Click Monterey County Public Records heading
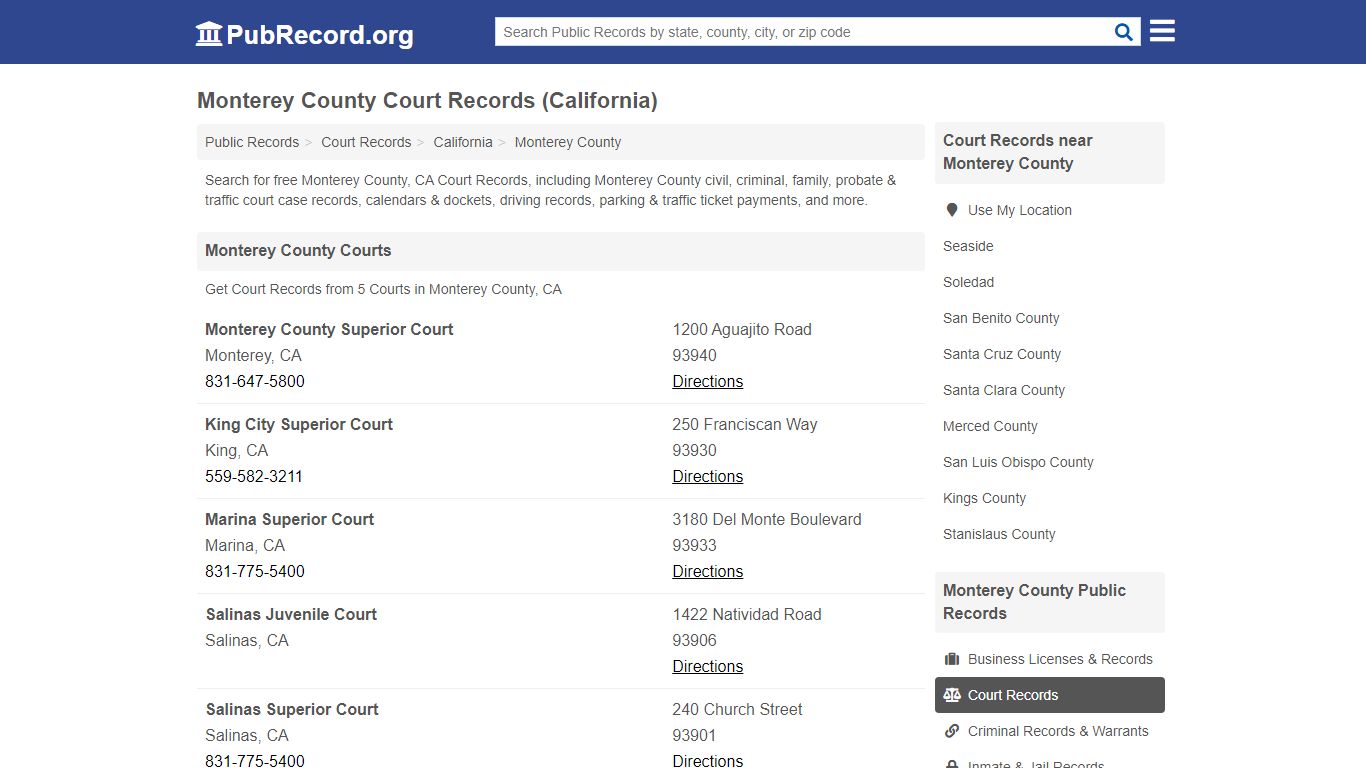 point(1034,602)
